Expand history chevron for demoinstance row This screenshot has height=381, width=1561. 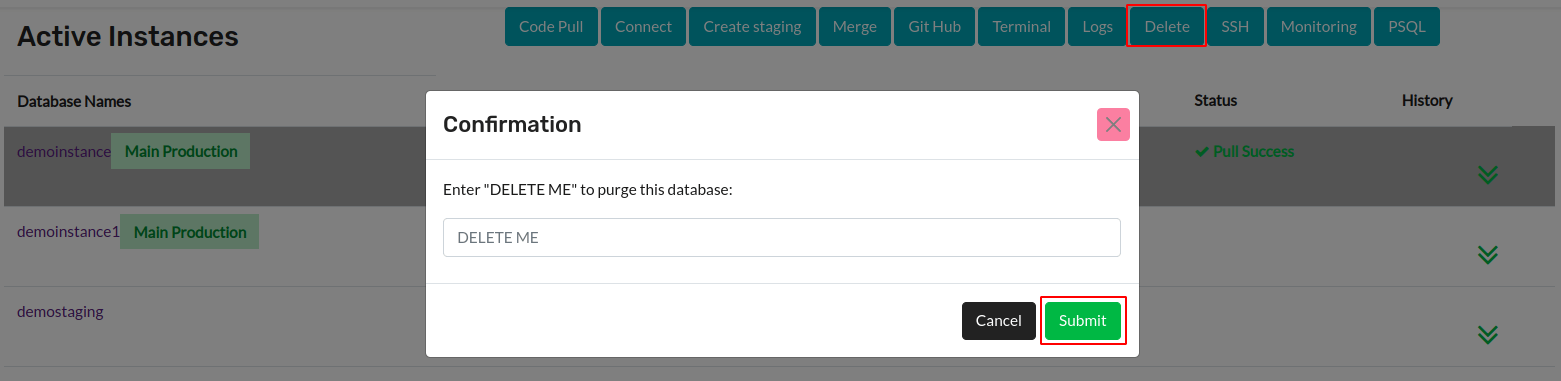coord(1488,175)
